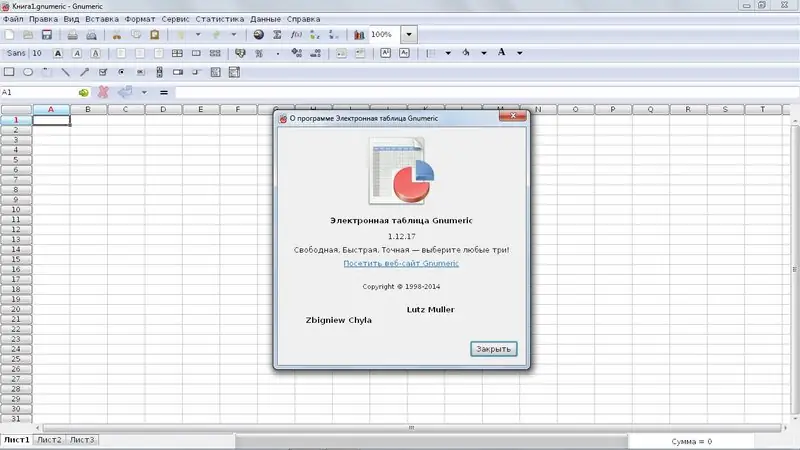Click the Copy icon in the toolbar
This screenshot has height=450, width=800.
click(136, 35)
